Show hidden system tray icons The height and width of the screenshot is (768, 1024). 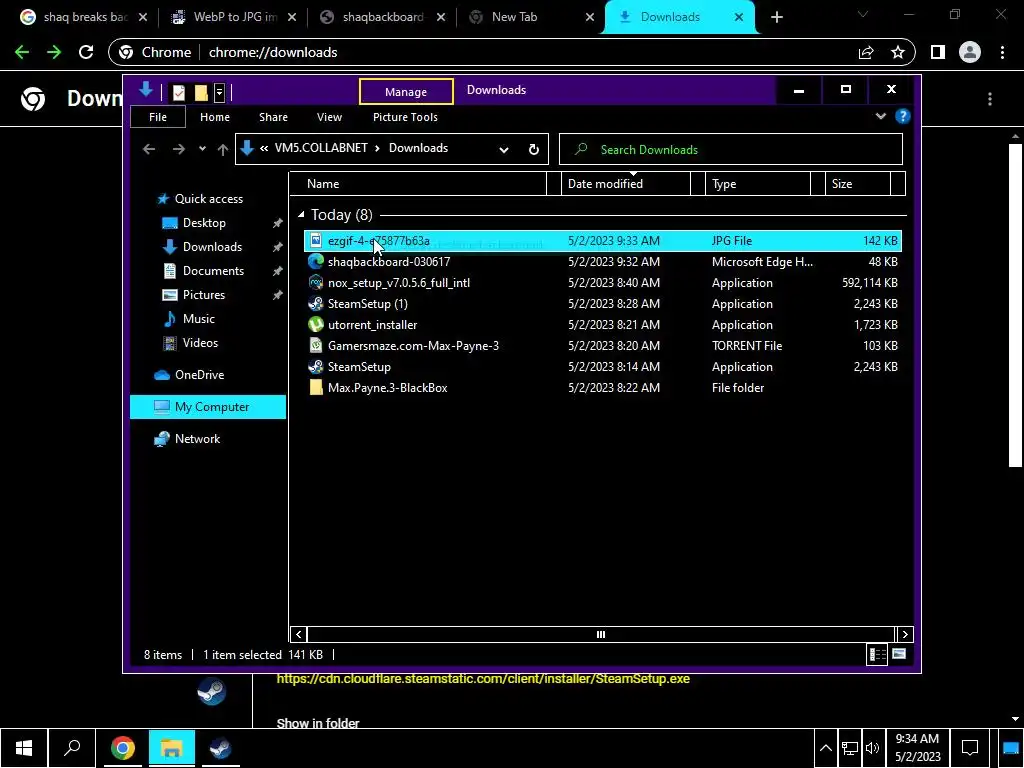tap(825, 748)
